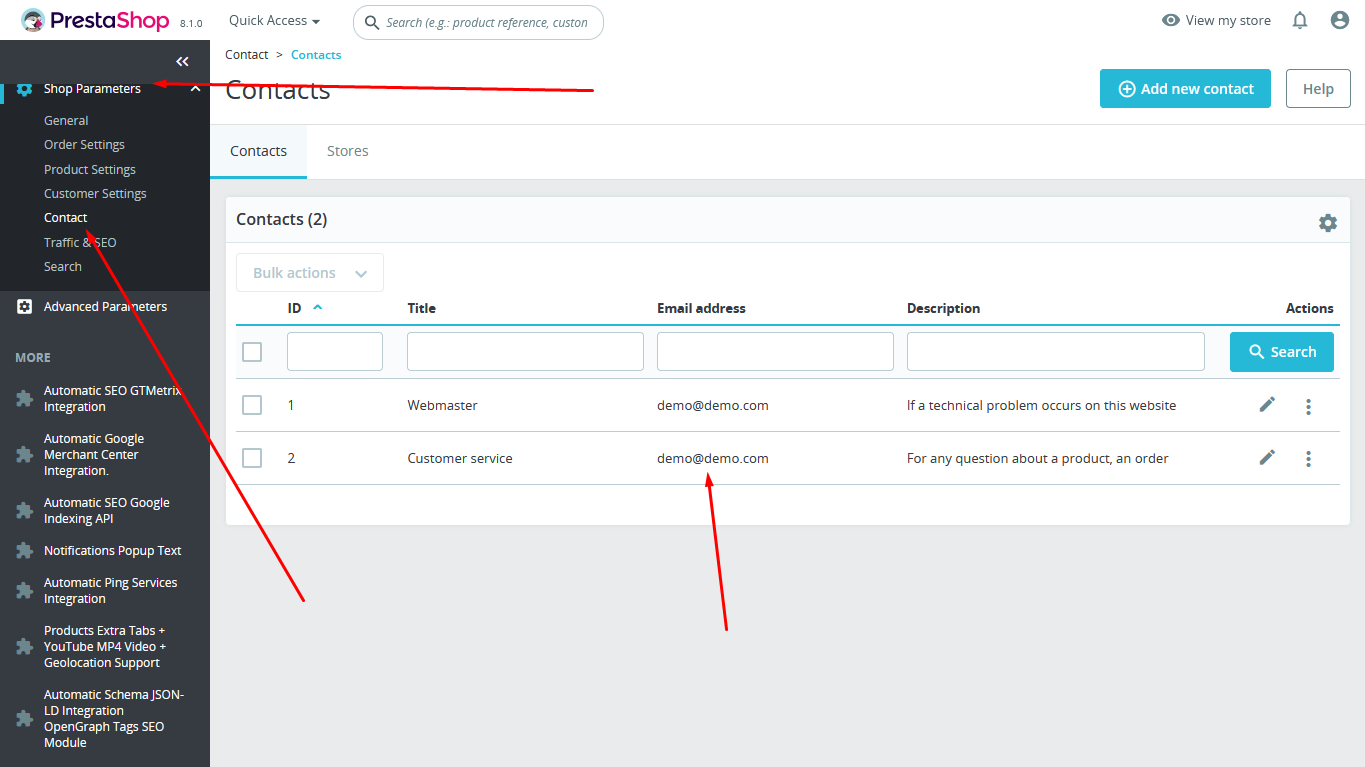Click the PrestaShop logo
The height and width of the screenshot is (767, 1365).
click(x=97, y=20)
